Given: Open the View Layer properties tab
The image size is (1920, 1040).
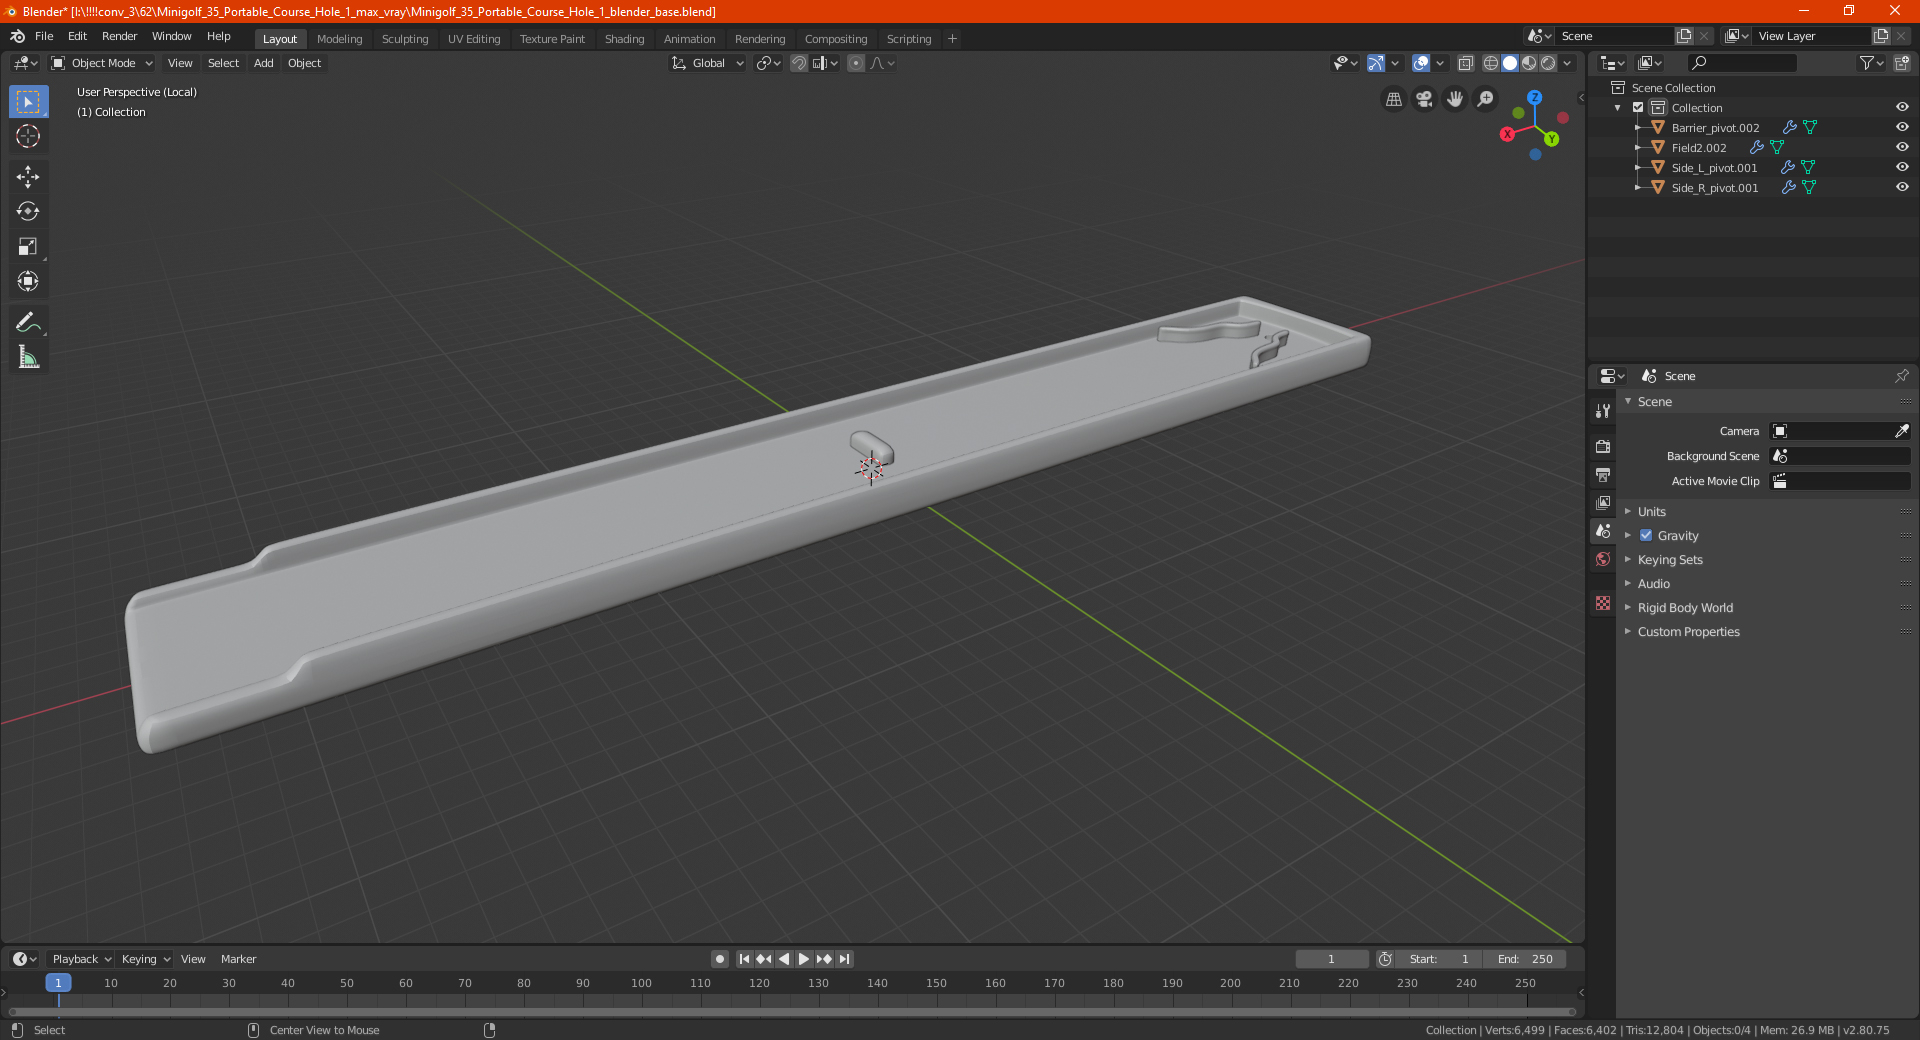Looking at the screenshot, I should [x=1603, y=502].
